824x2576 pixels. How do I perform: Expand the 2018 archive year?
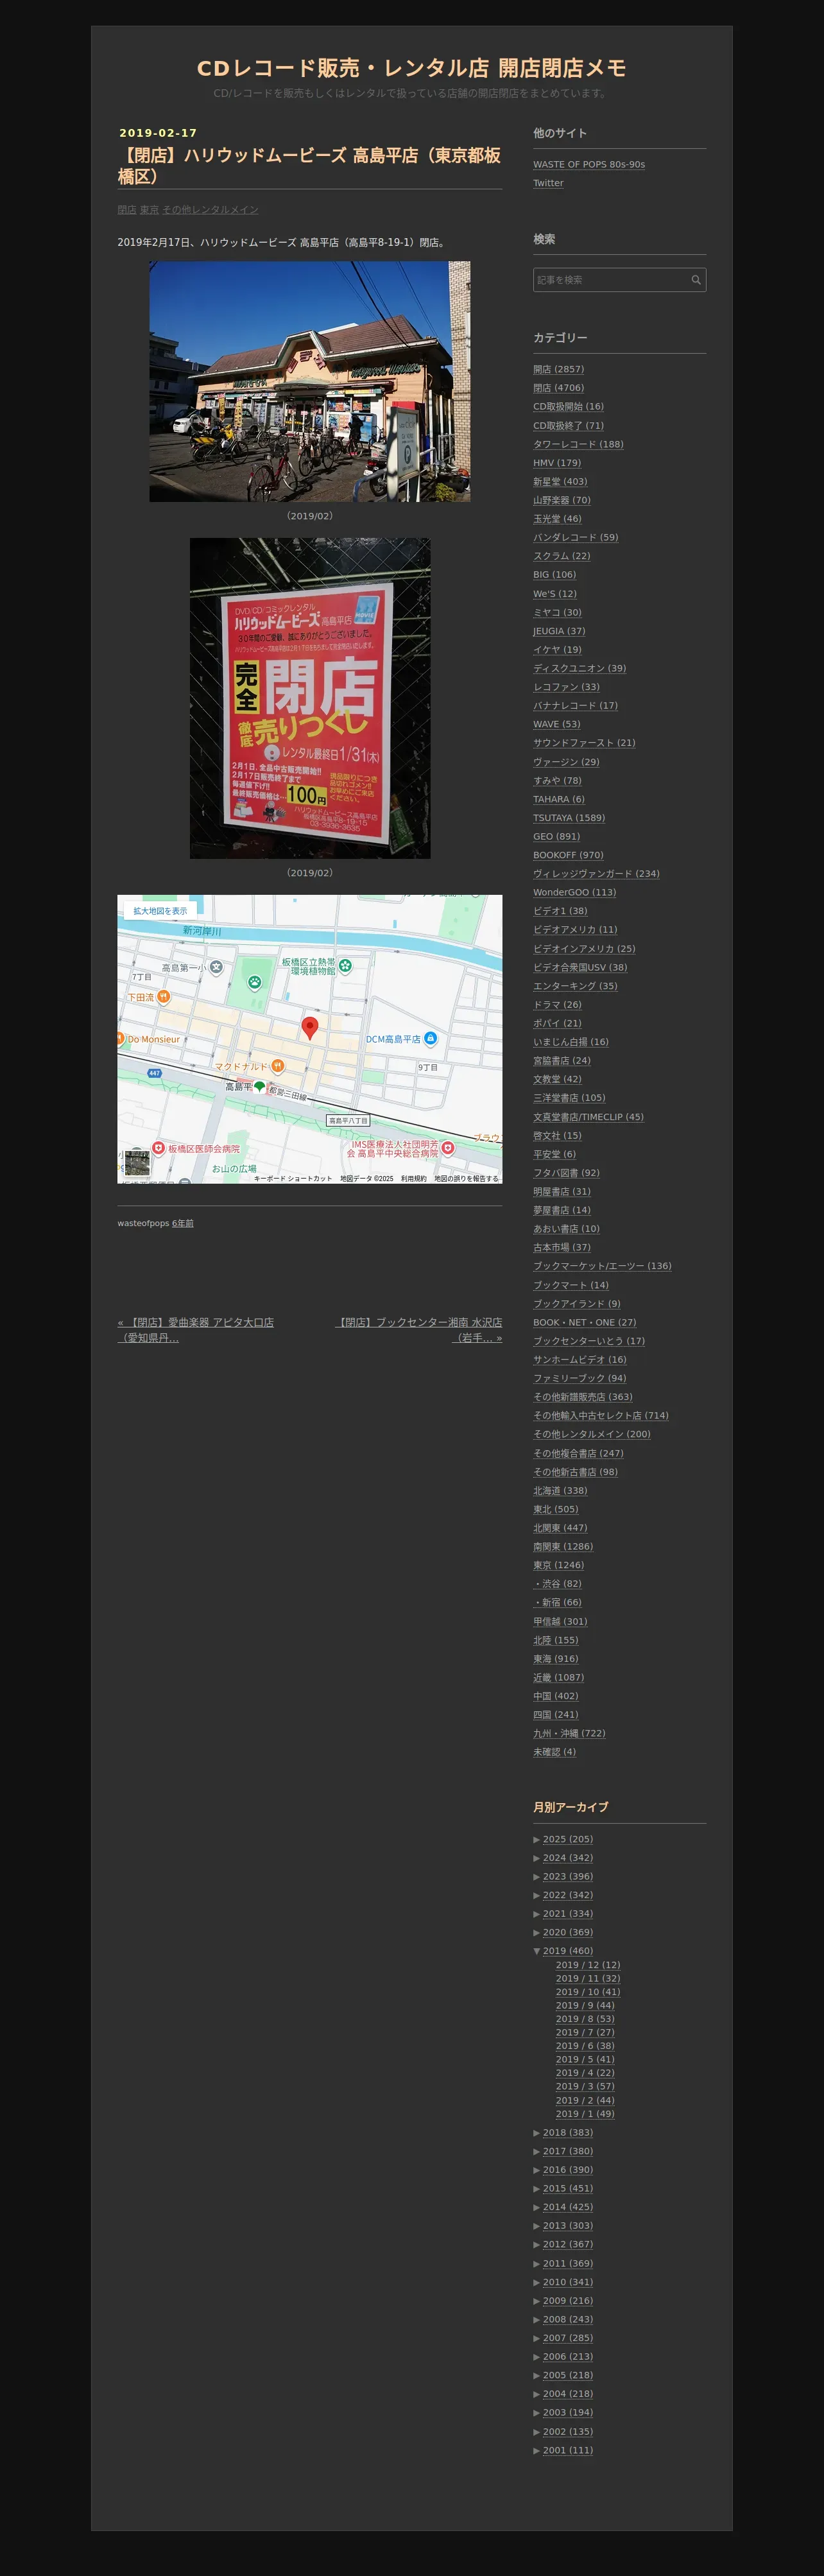click(x=537, y=2133)
